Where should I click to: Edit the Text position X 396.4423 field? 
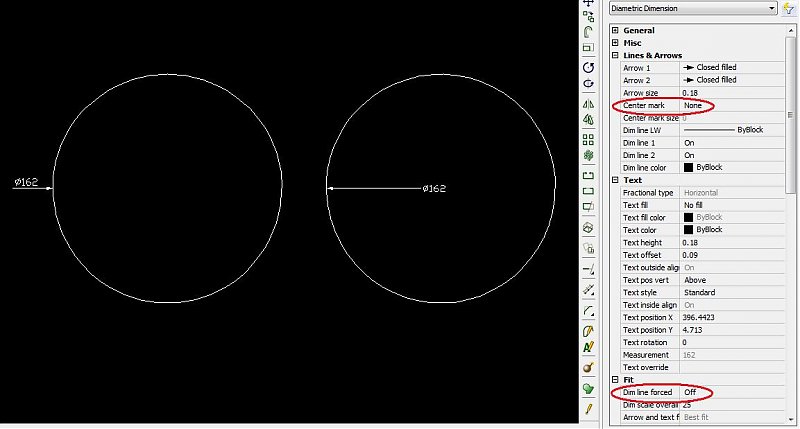pyautogui.click(x=733, y=317)
